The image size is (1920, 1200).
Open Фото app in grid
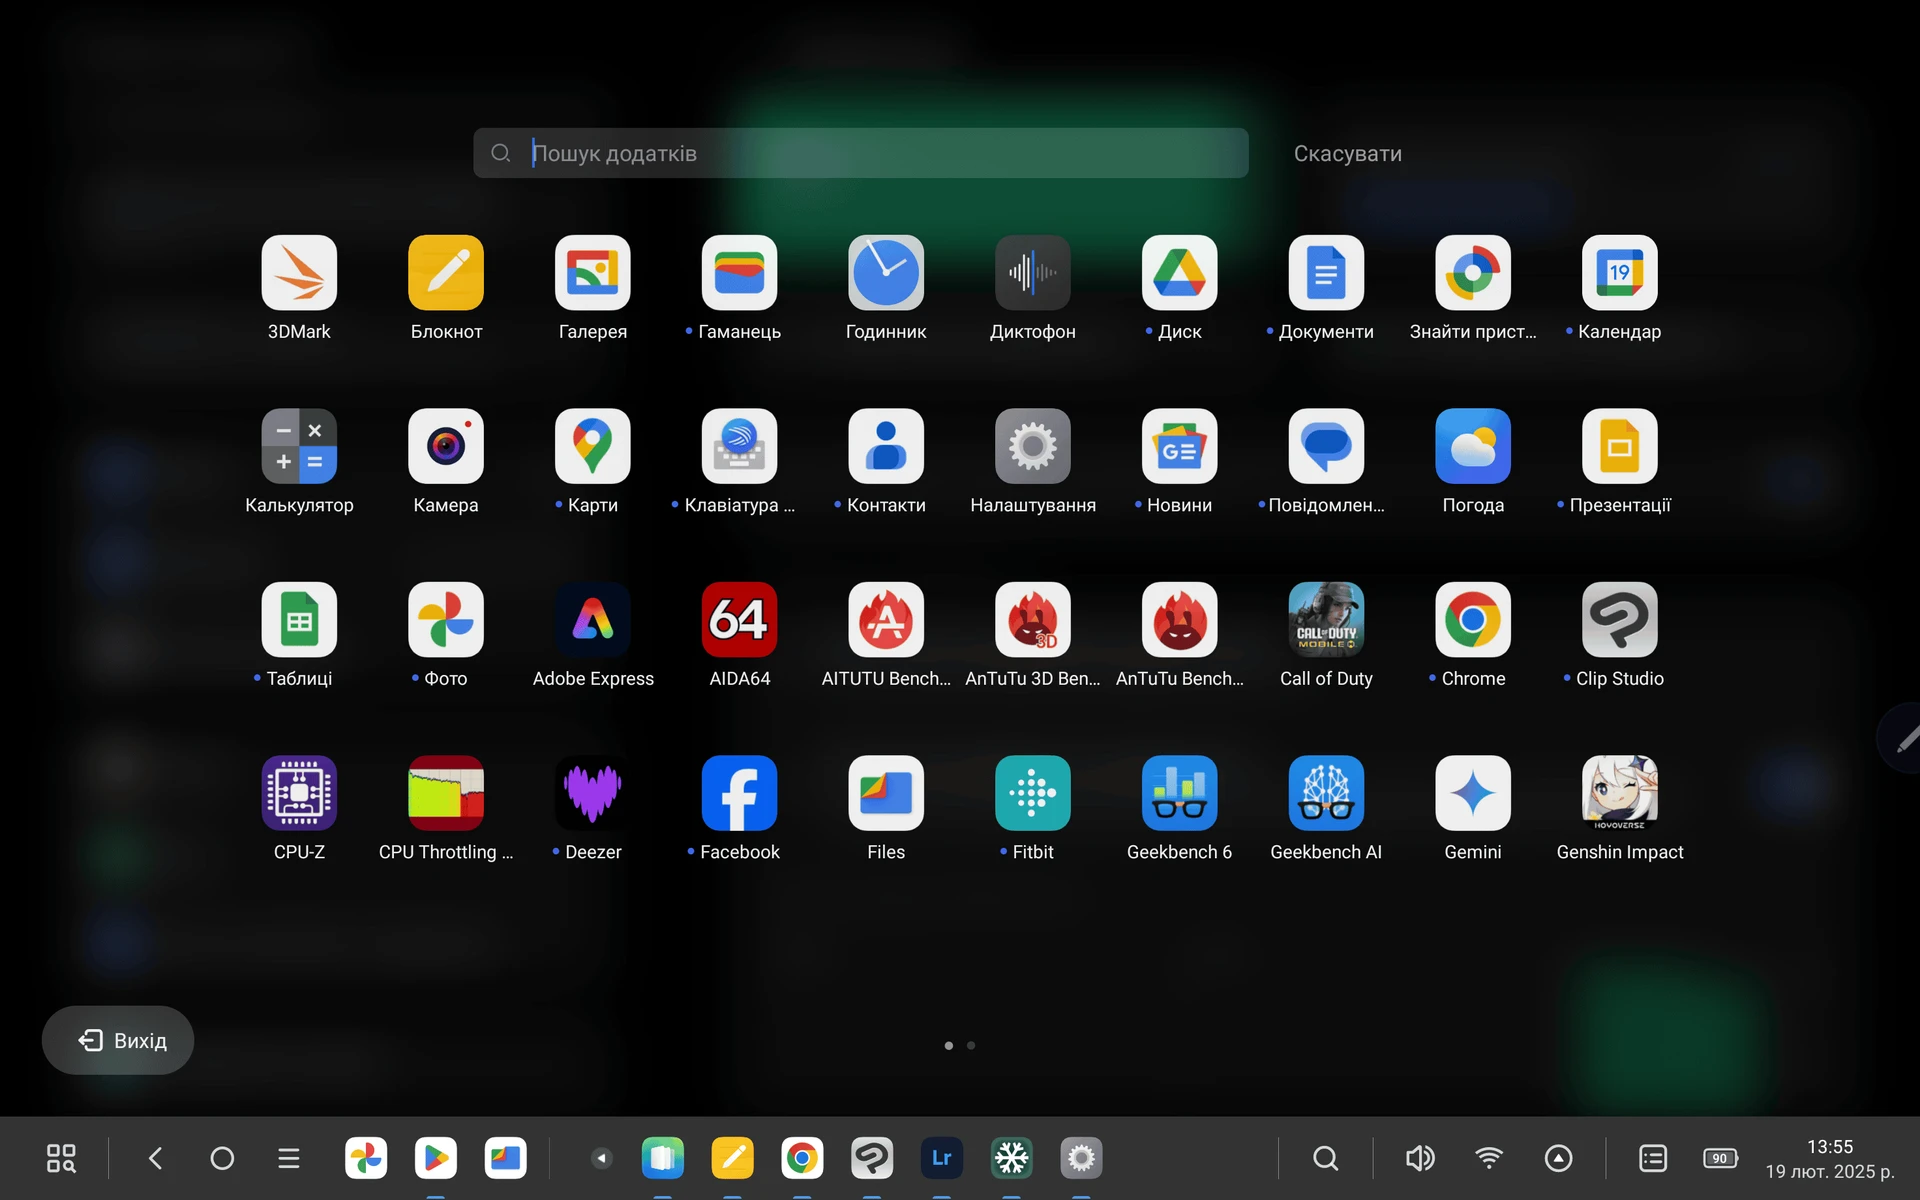(x=446, y=620)
